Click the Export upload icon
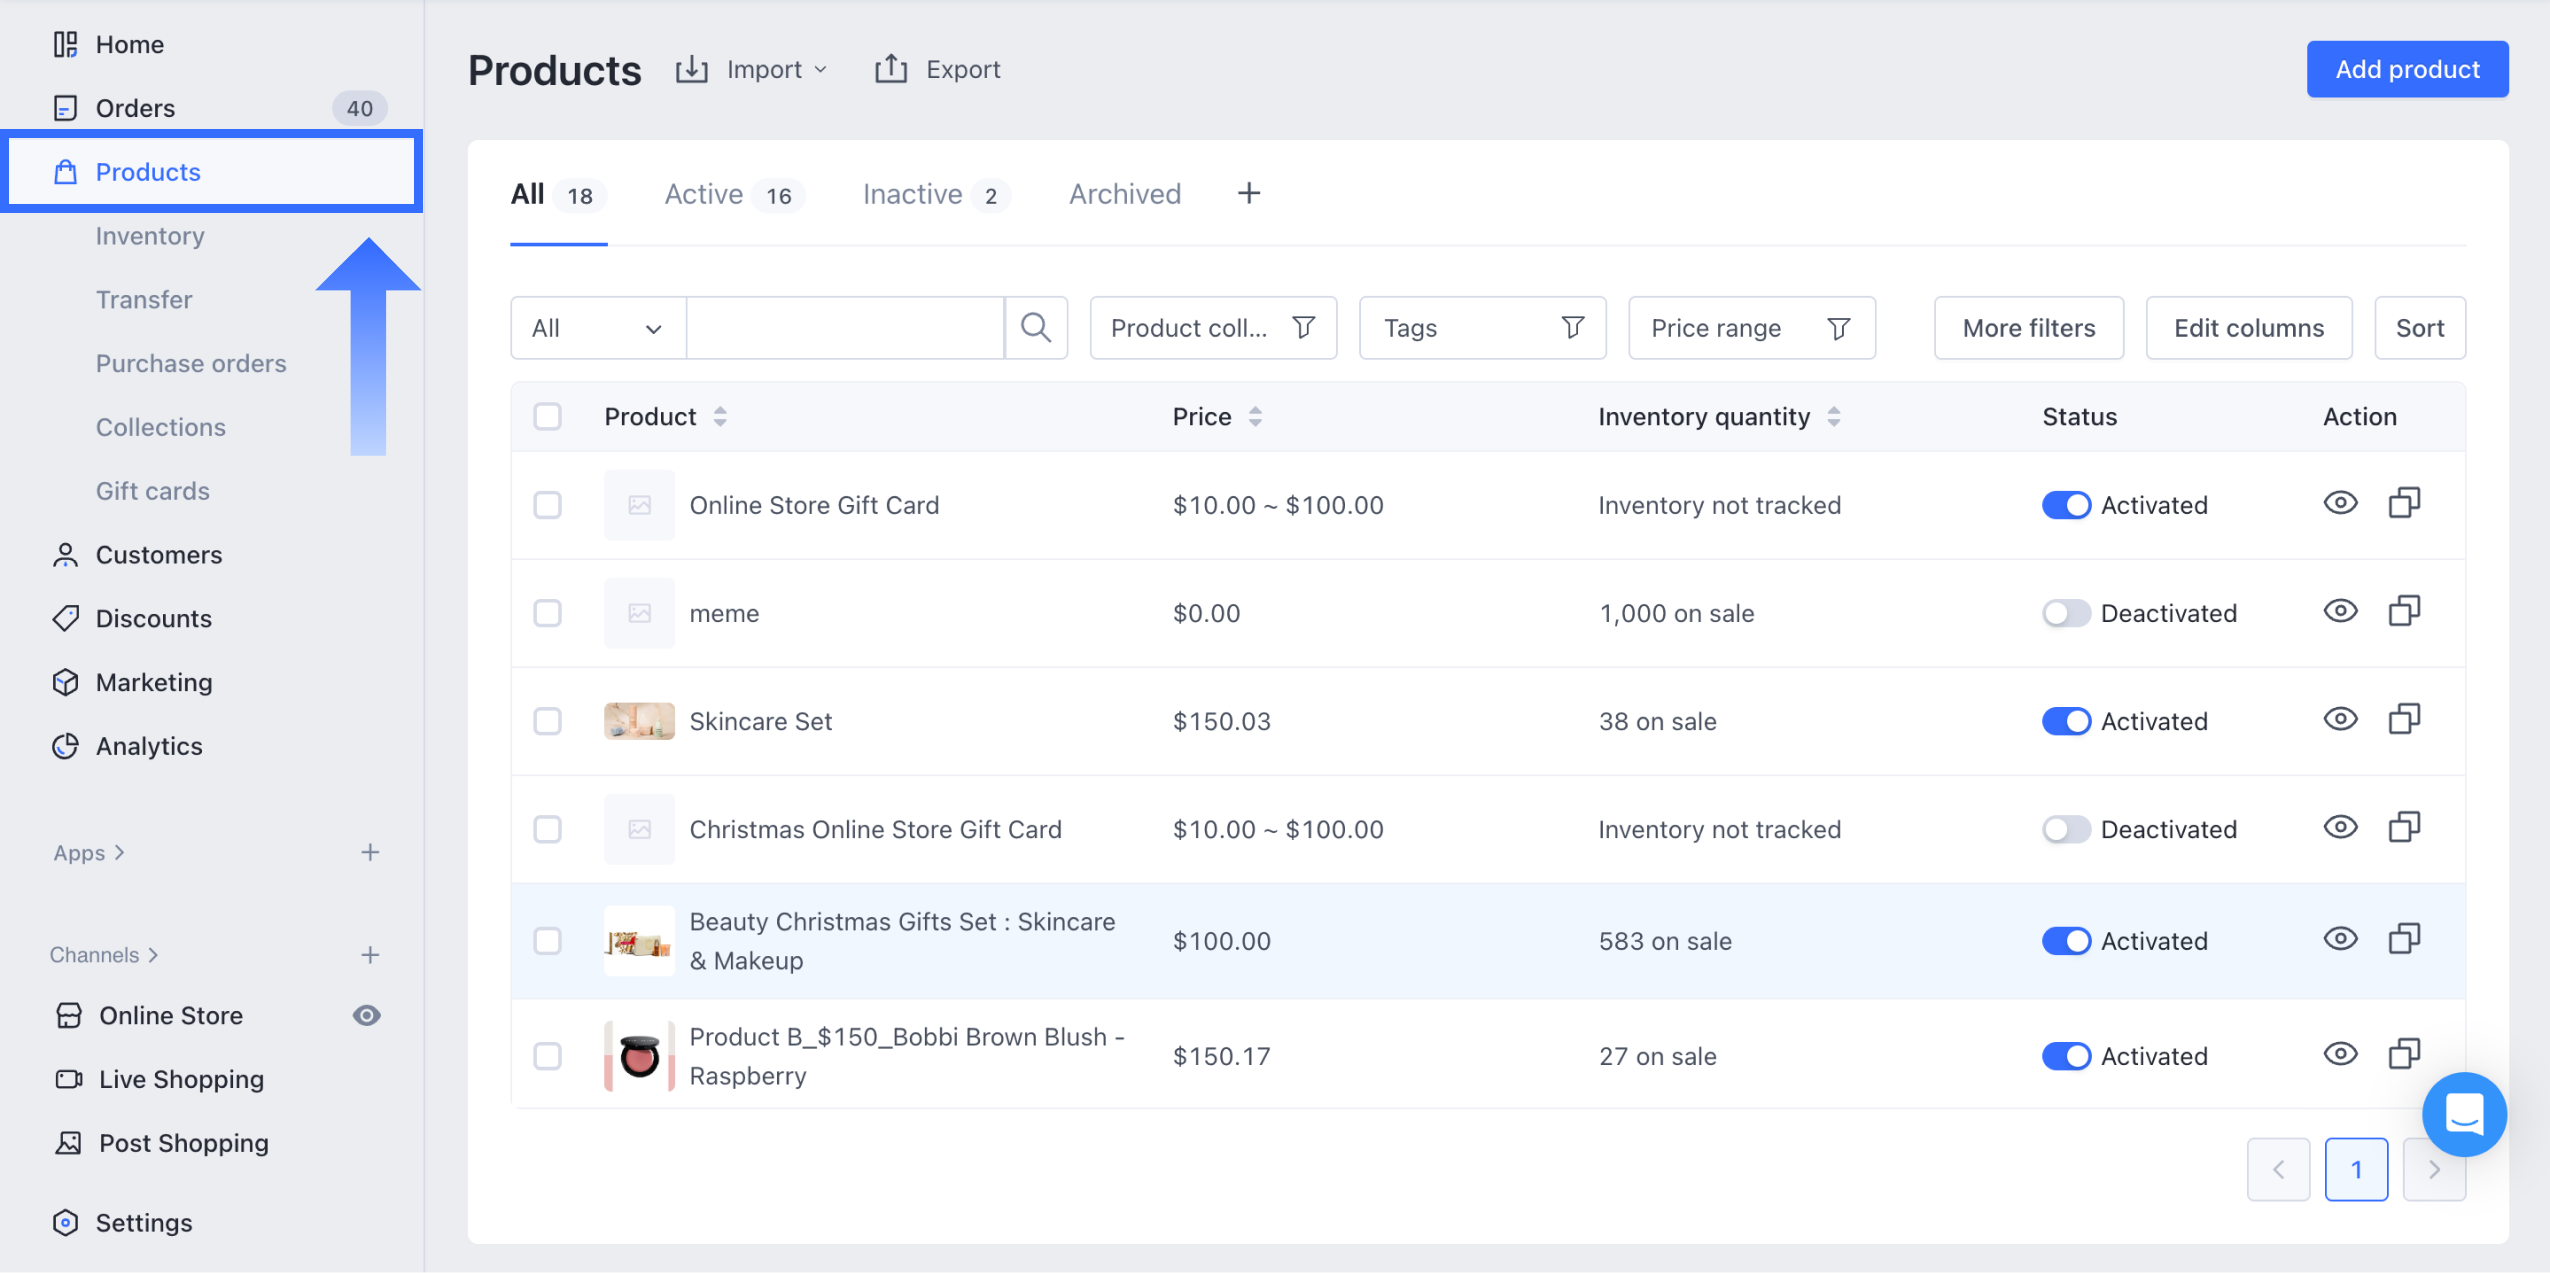The image size is (2550, 1273). click(x=890, y=69)
